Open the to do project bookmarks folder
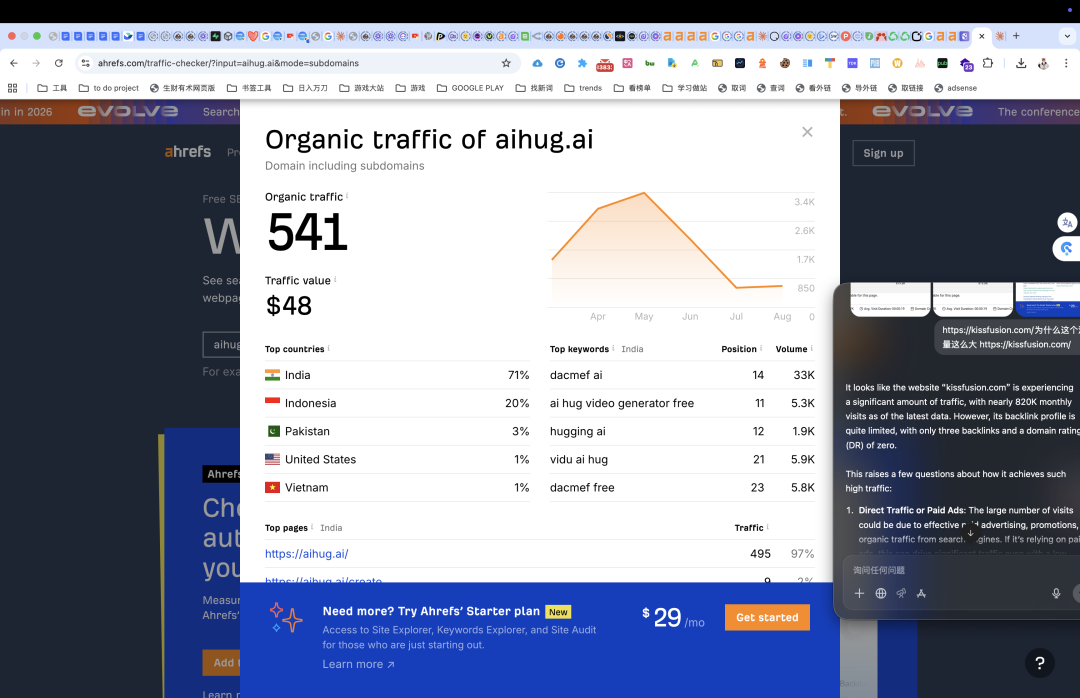This screenshot has width=1080, height=698. [x=109, y=88]
